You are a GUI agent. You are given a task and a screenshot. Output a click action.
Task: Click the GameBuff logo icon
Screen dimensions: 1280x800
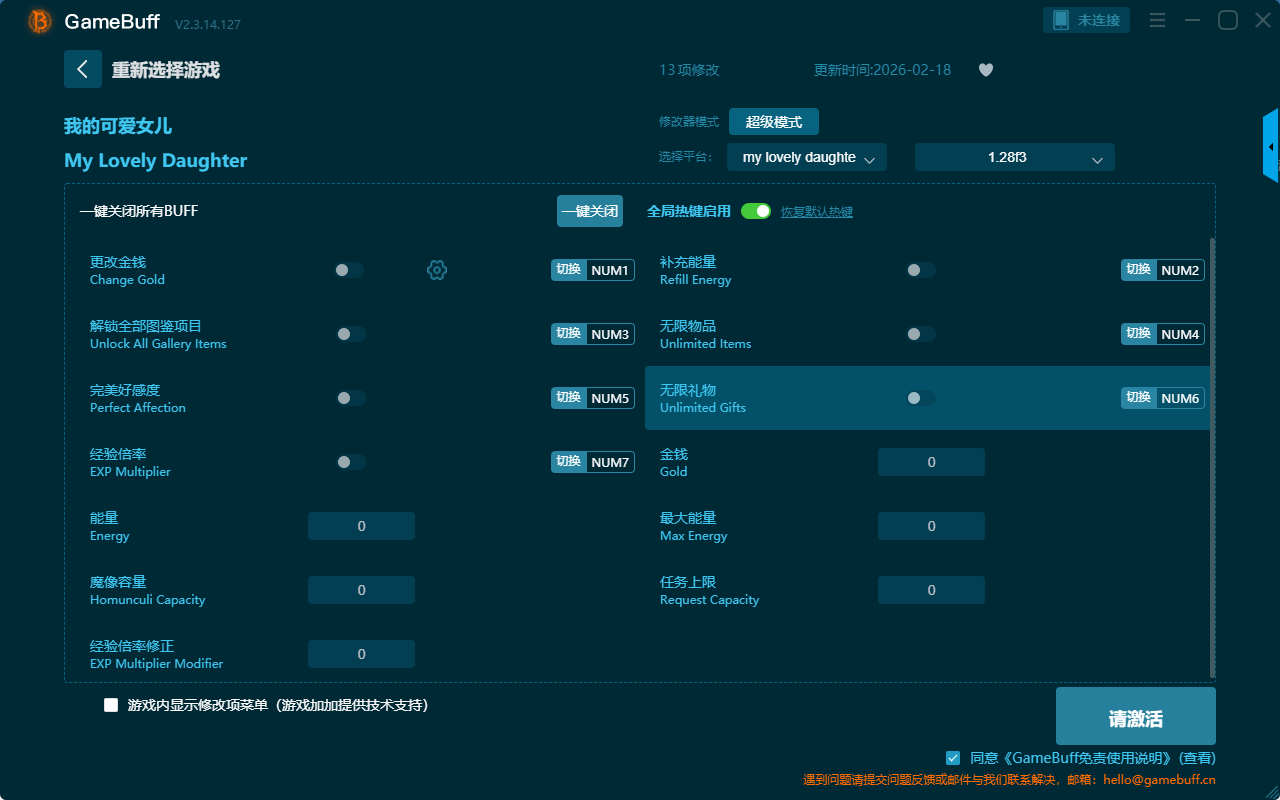pos(40,21)
